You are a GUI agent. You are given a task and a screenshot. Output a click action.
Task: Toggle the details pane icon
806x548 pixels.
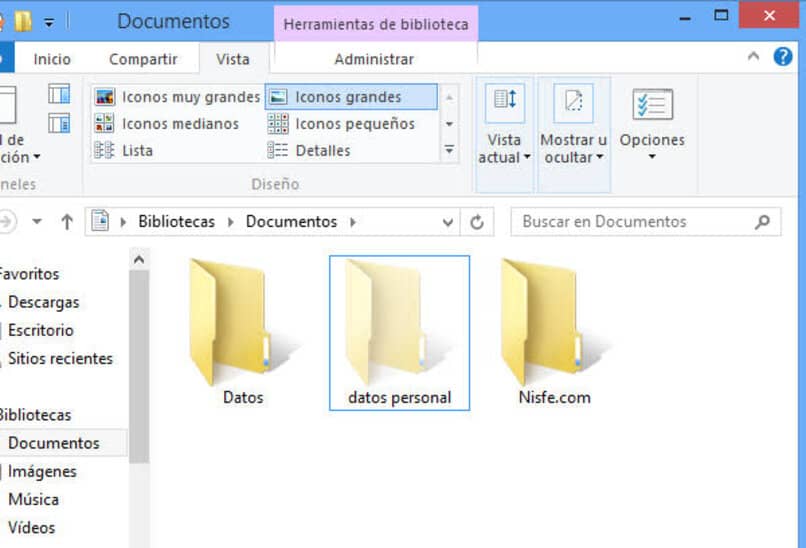point(59,124)
